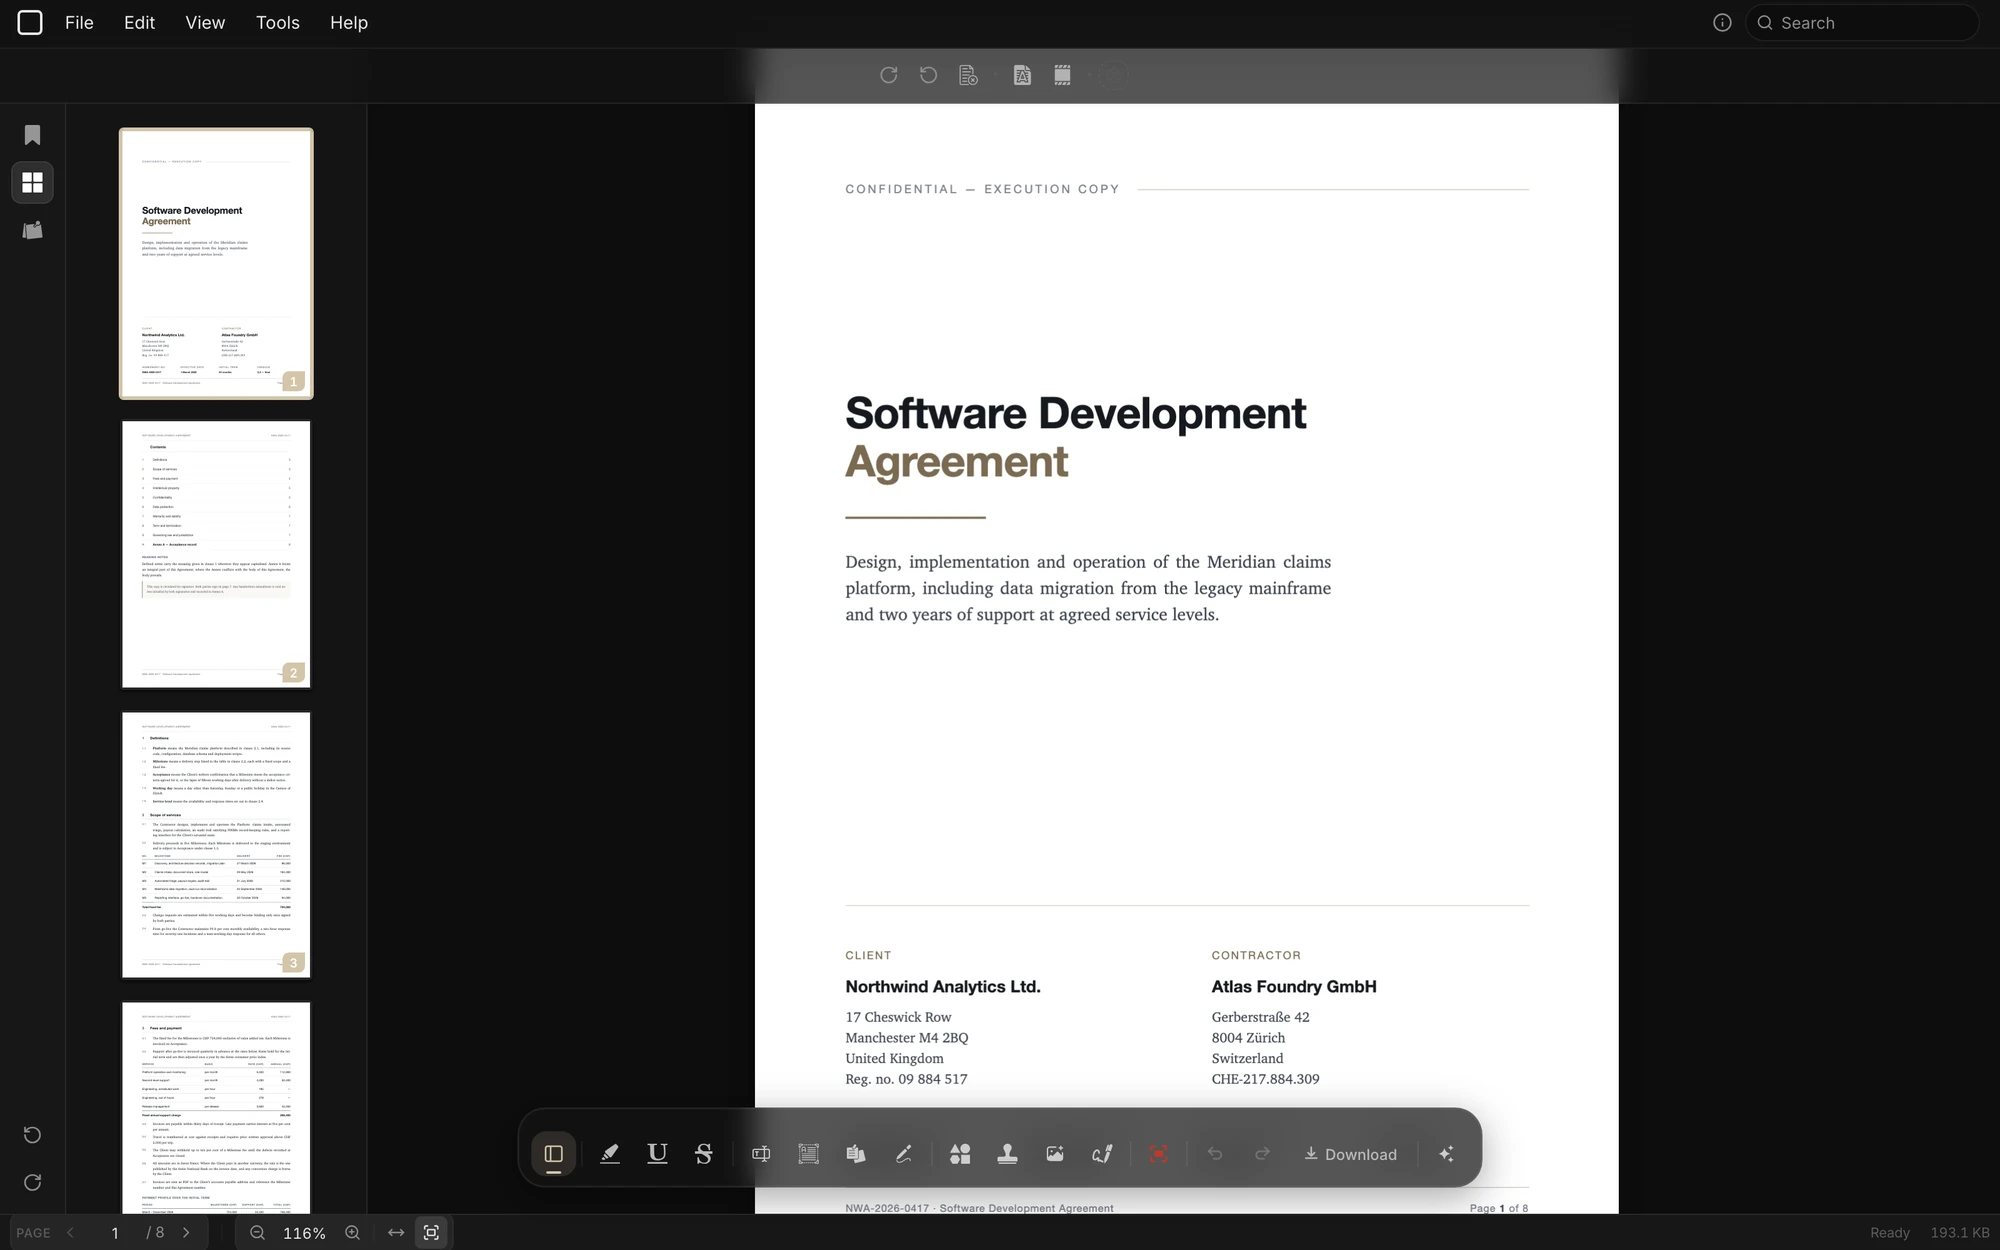This screenshot has width=2000, height=1250.
Task: Click the "CHE-217.884.309" registration number
Action: pyautogui.click(x=1265, y=1079)
